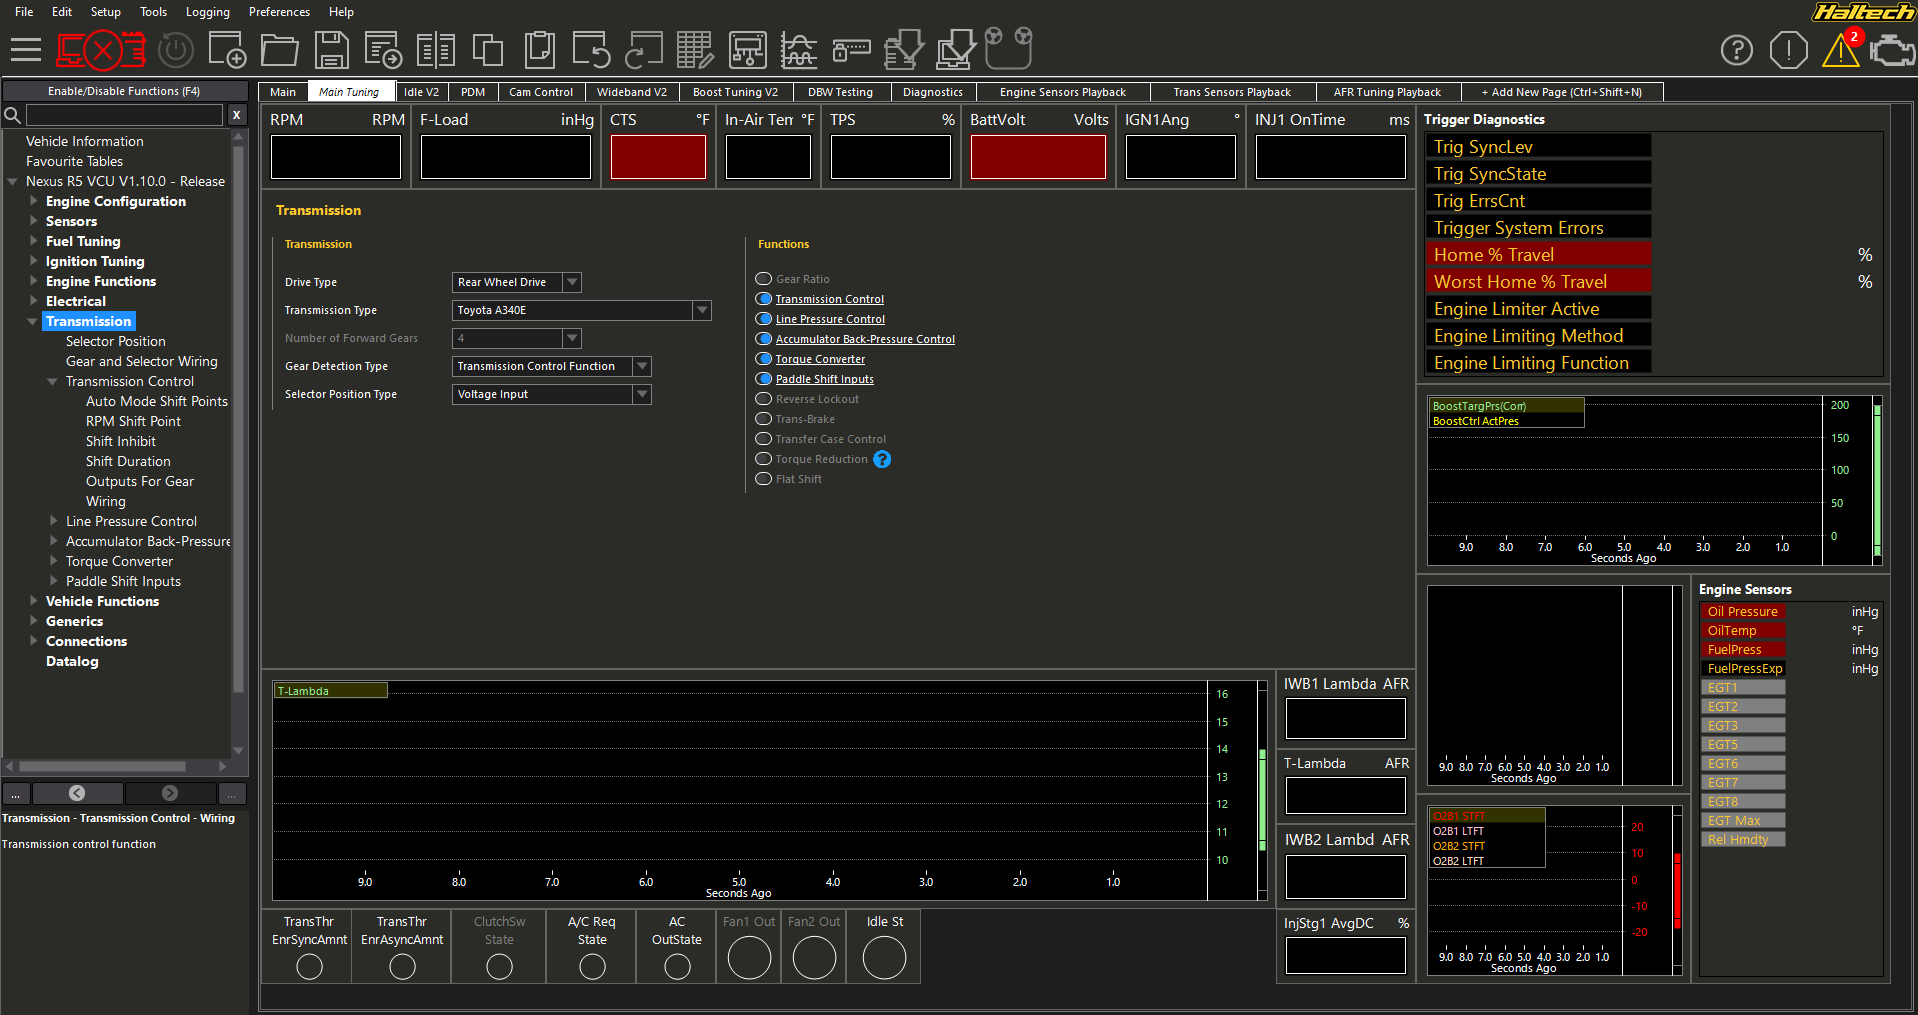This screenshot has width=1918, height=1015.
Task: Expand the Fuel Tuning tree node
Action: pos(33,241)
